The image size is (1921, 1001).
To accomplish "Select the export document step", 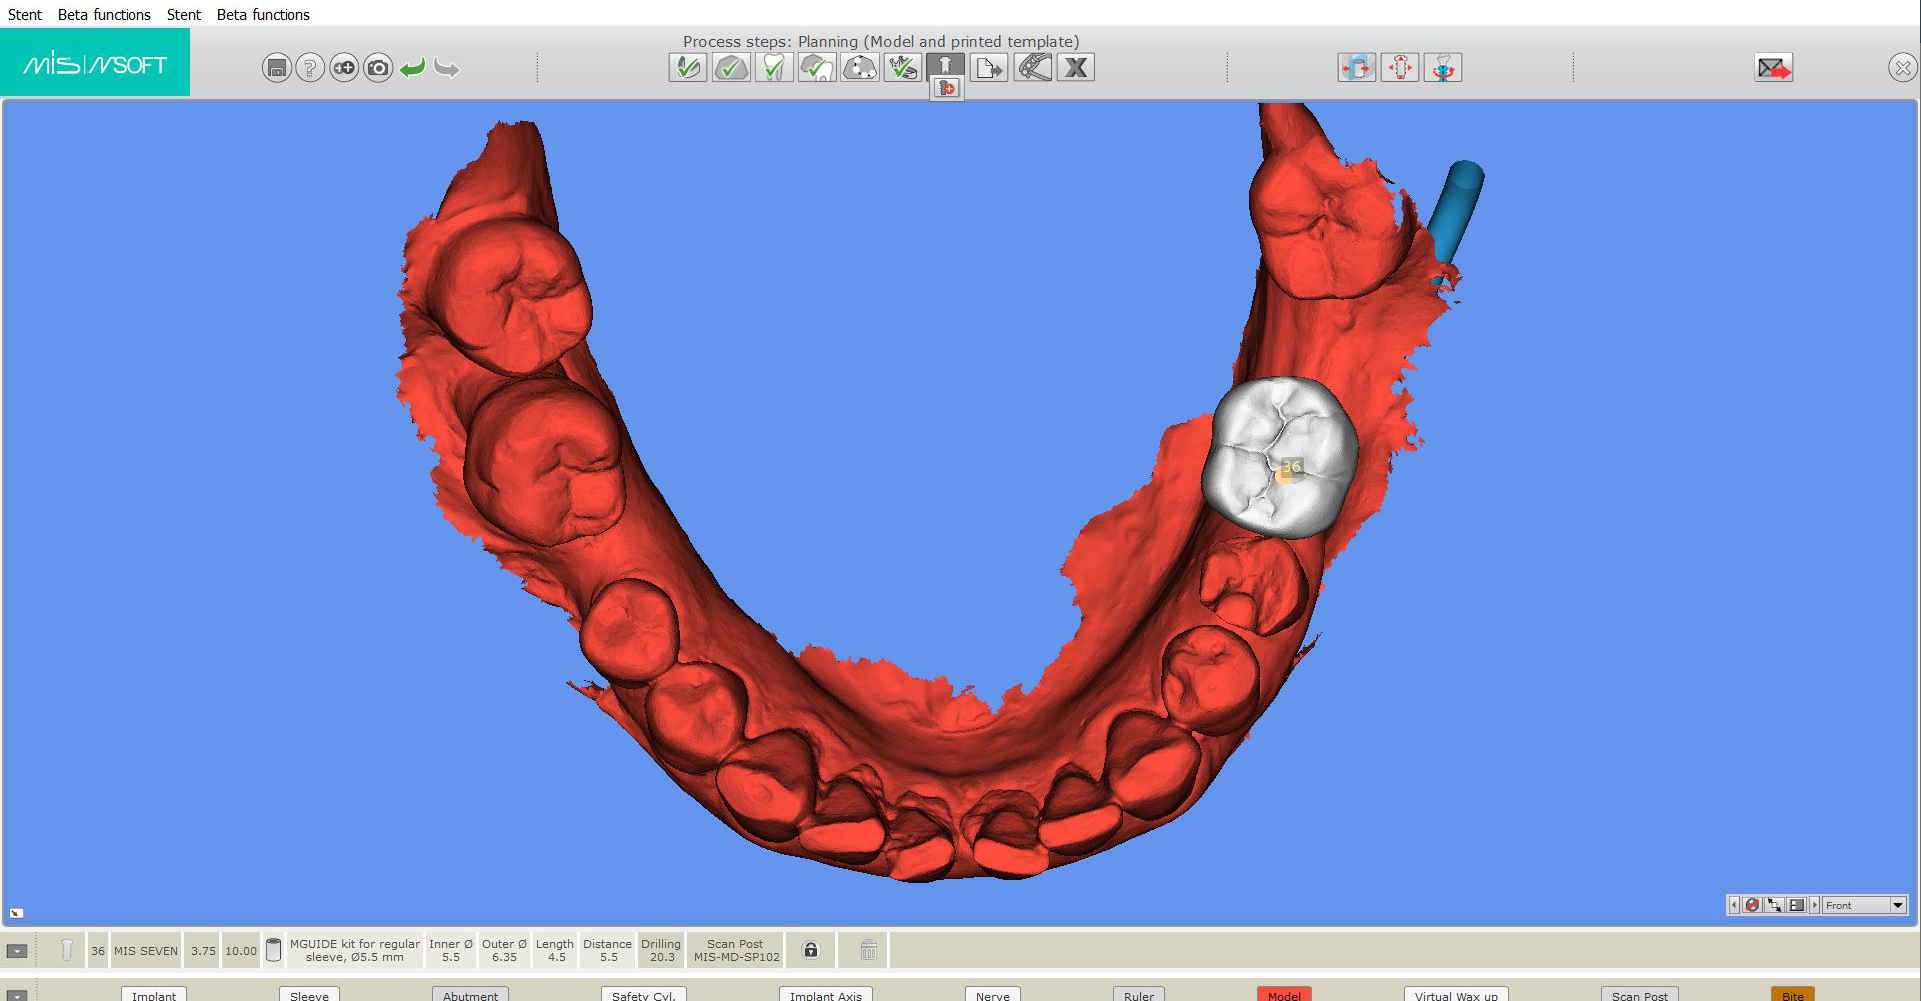I will (x=989, y=67).
